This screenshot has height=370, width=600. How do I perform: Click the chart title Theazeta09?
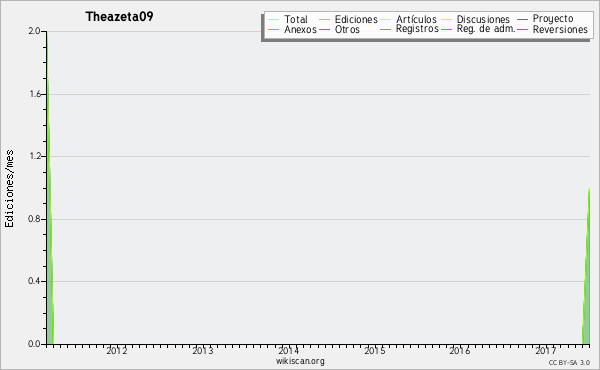pyautogui.click(x=119, y=16)
